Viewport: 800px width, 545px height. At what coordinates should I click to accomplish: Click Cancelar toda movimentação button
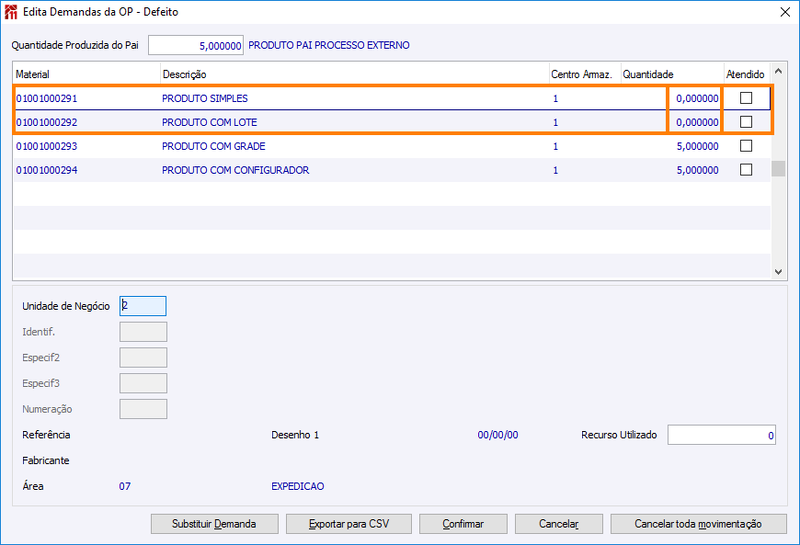pyautogui.click(x=698, y=524)
